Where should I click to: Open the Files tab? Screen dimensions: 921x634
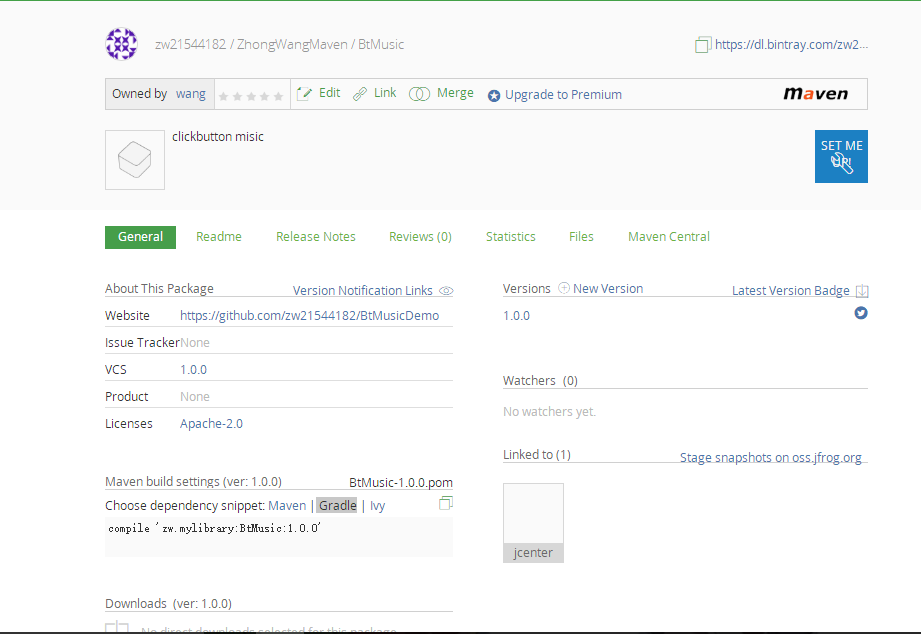(x=581, y=237)
